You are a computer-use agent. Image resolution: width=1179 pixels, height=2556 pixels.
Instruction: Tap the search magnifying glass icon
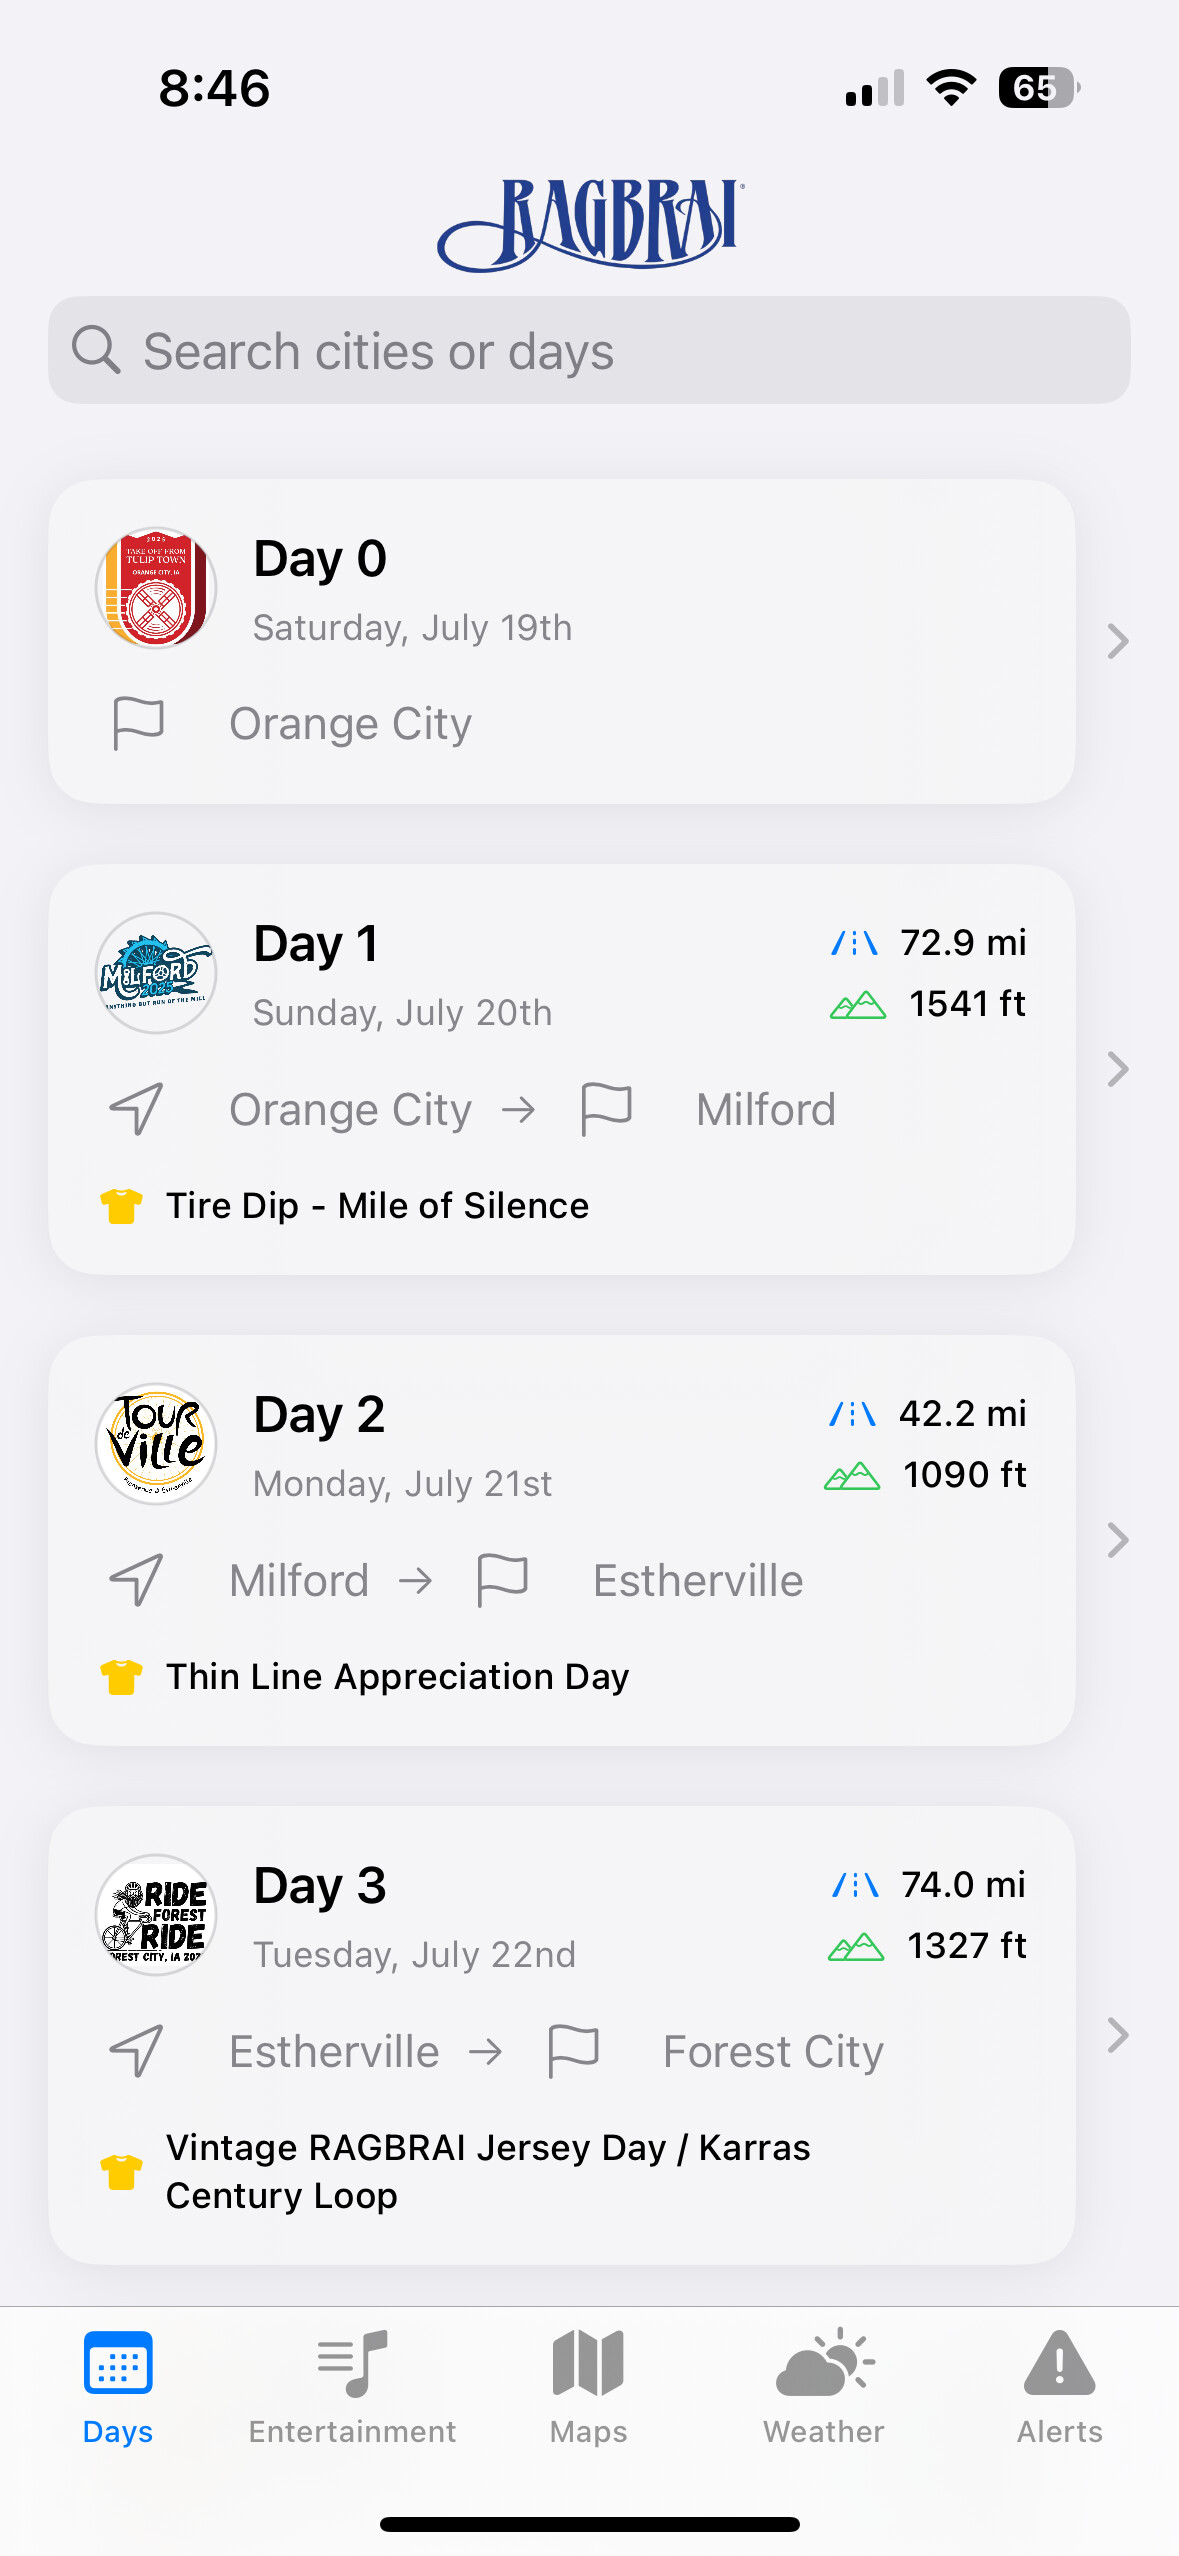click(96, 351)
